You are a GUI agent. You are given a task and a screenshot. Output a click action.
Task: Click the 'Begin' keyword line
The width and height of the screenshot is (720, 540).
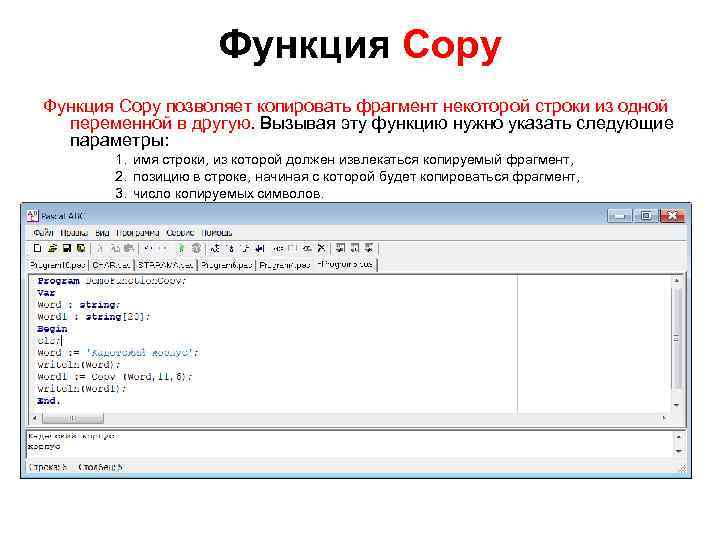tap(52, 329)
